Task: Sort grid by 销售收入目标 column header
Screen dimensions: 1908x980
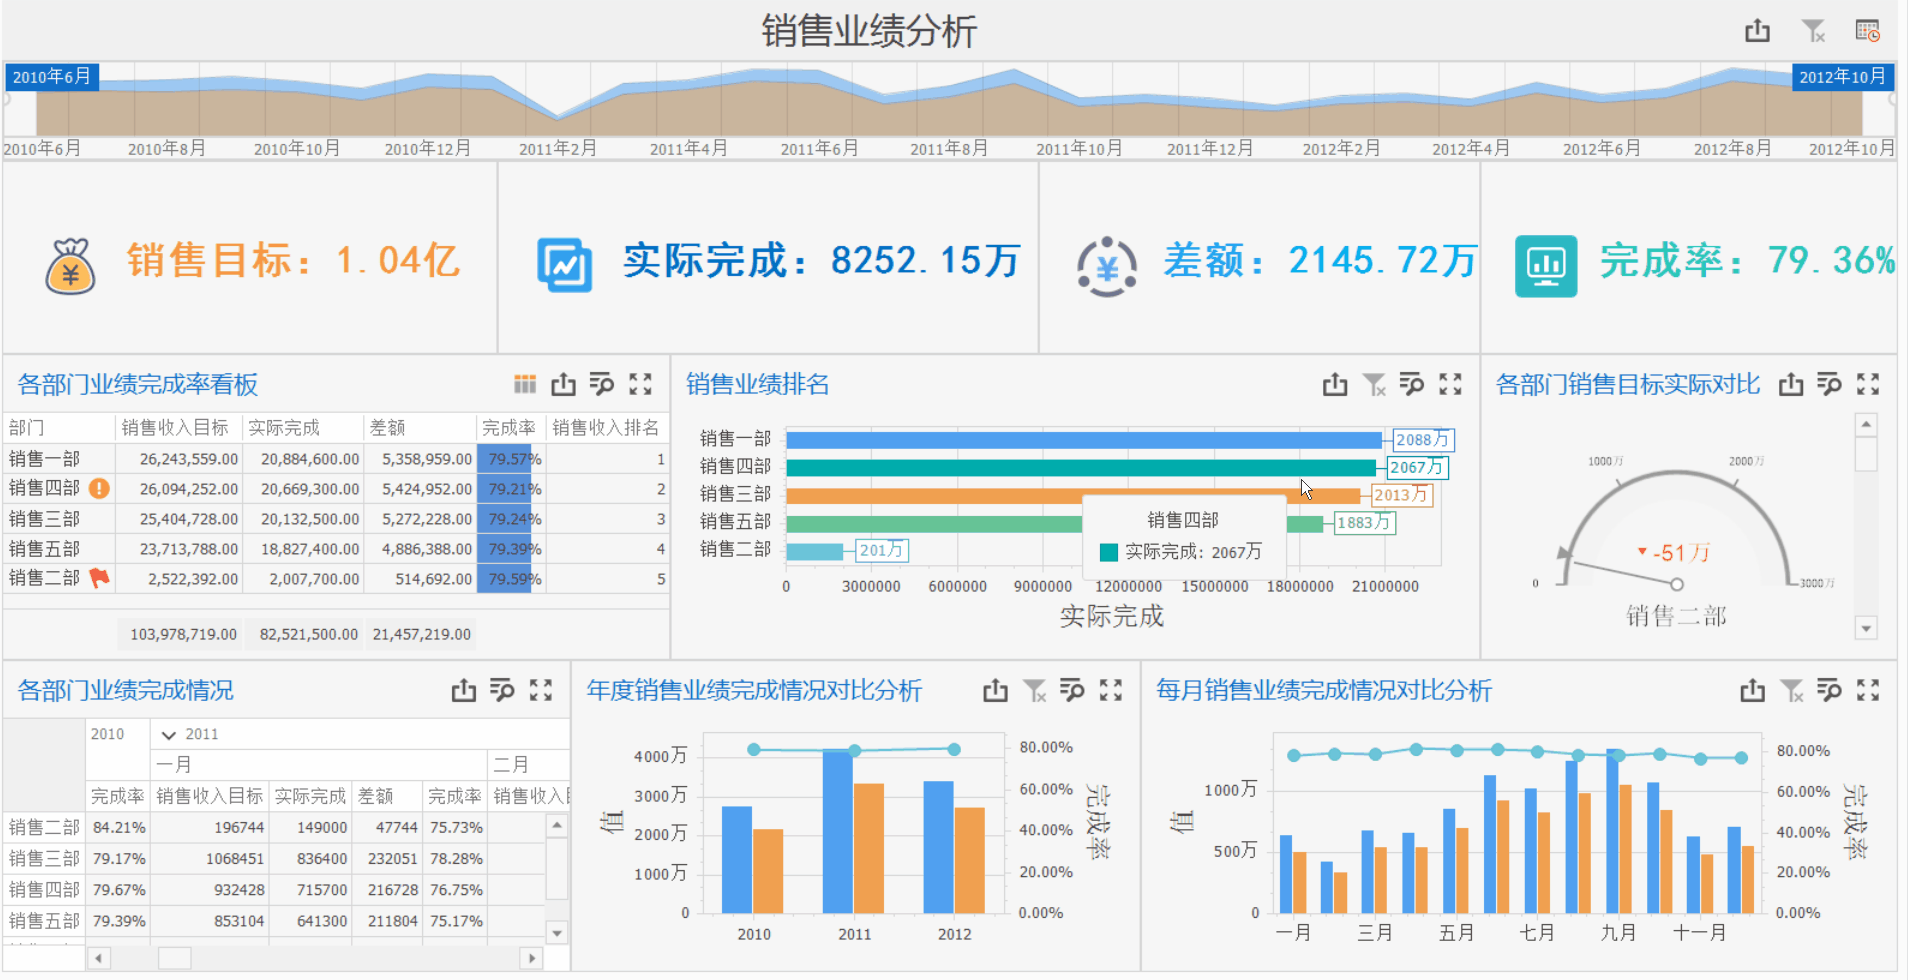Action: pyautogui.click(x=176, y=428)
